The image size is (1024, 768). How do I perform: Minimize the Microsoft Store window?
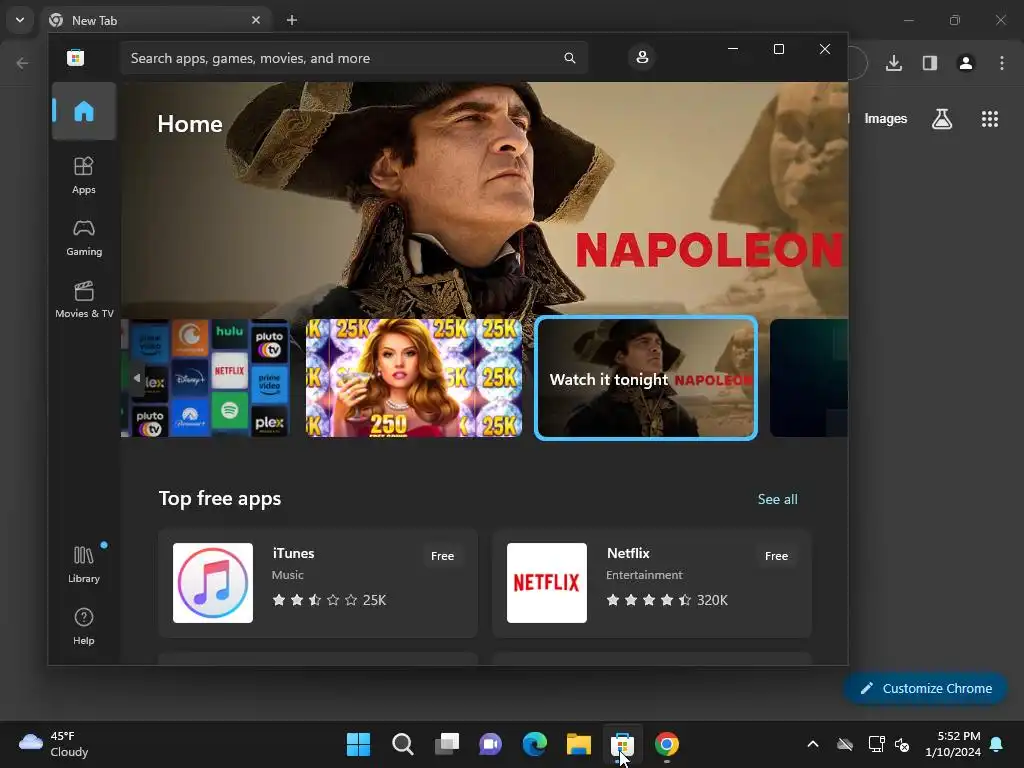point(733,49)
